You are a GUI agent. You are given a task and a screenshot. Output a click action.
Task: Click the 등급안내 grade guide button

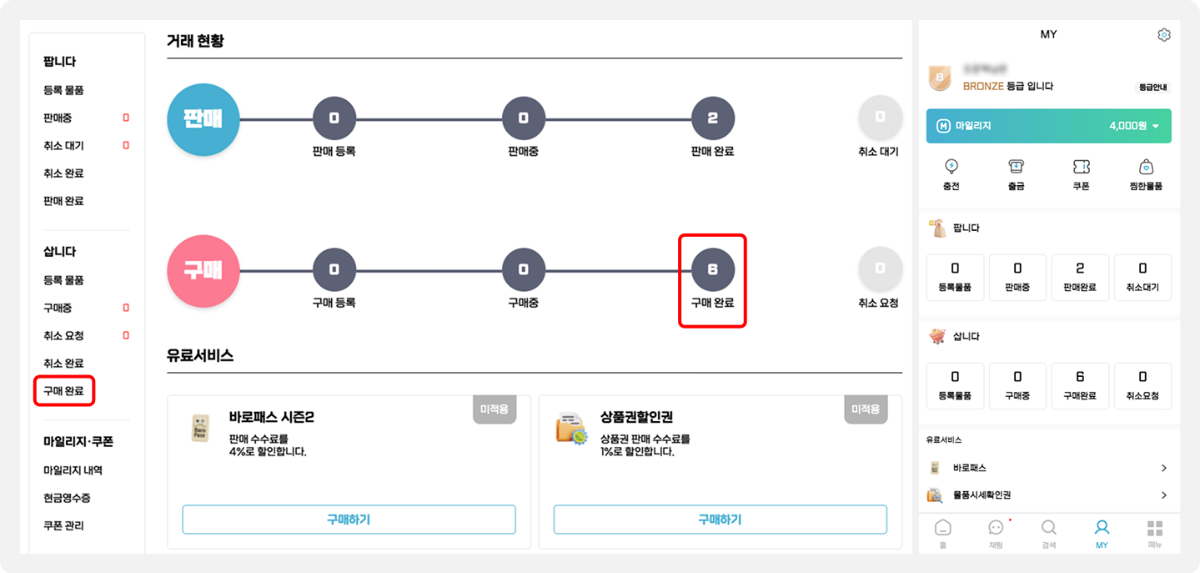pyautogui.click(x=1153, y=87)
